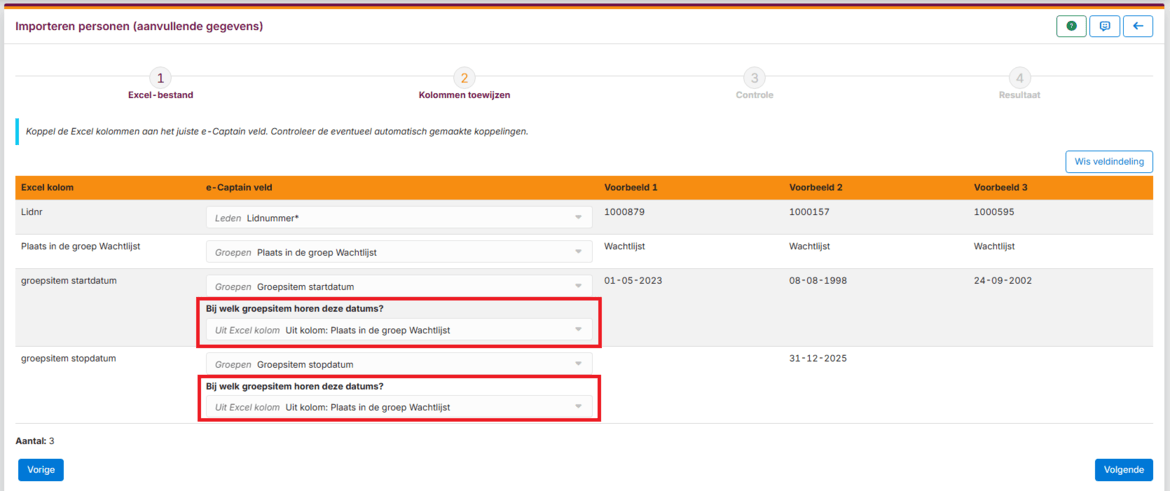Click the Excel kolom column header
The width and height of the screenshot is (1170, 491).
click(x=46, y=187)
